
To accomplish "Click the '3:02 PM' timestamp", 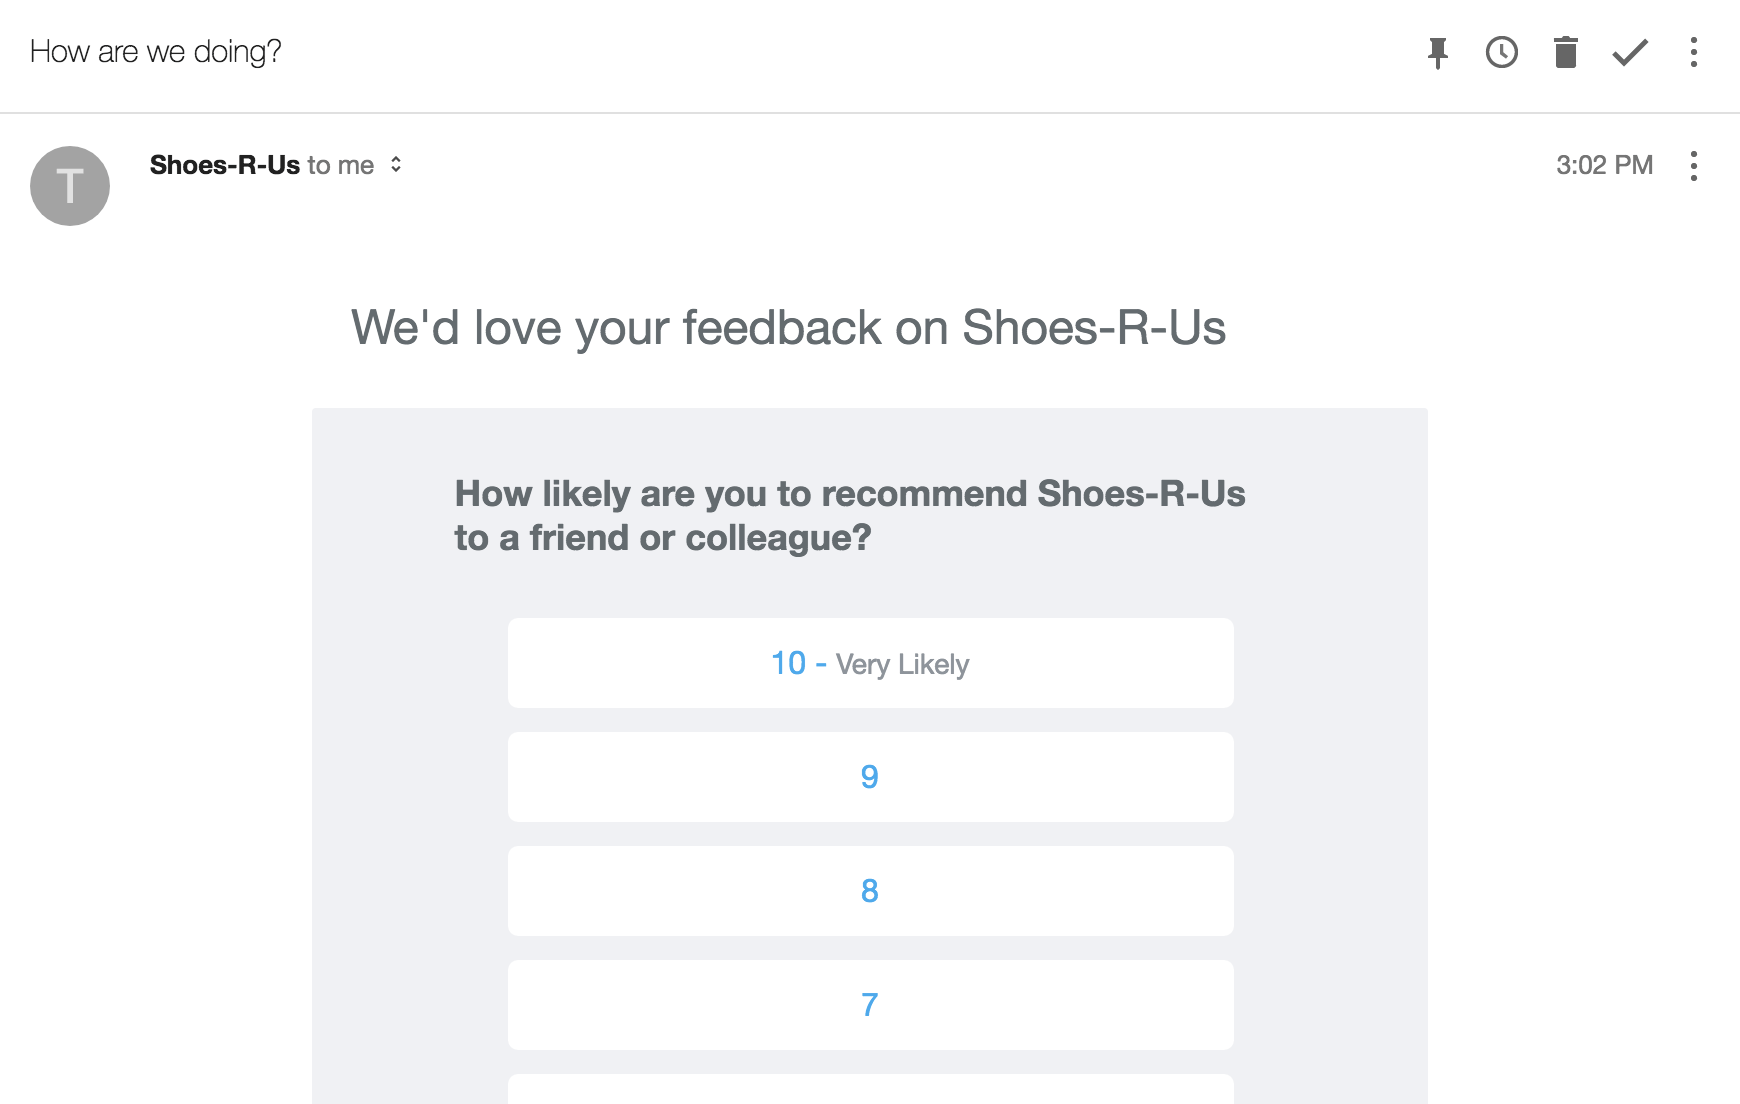I will click(1605, 165).
